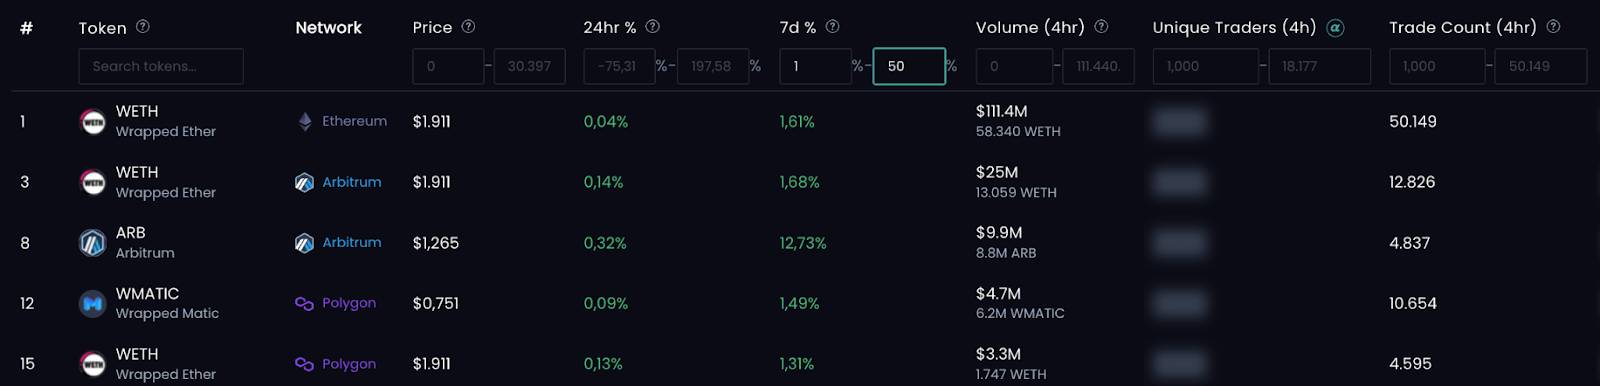Click the Trade Count maximum filter field
The height and width of the screenshot is (386, 1600).
[x=1541, y=66]
